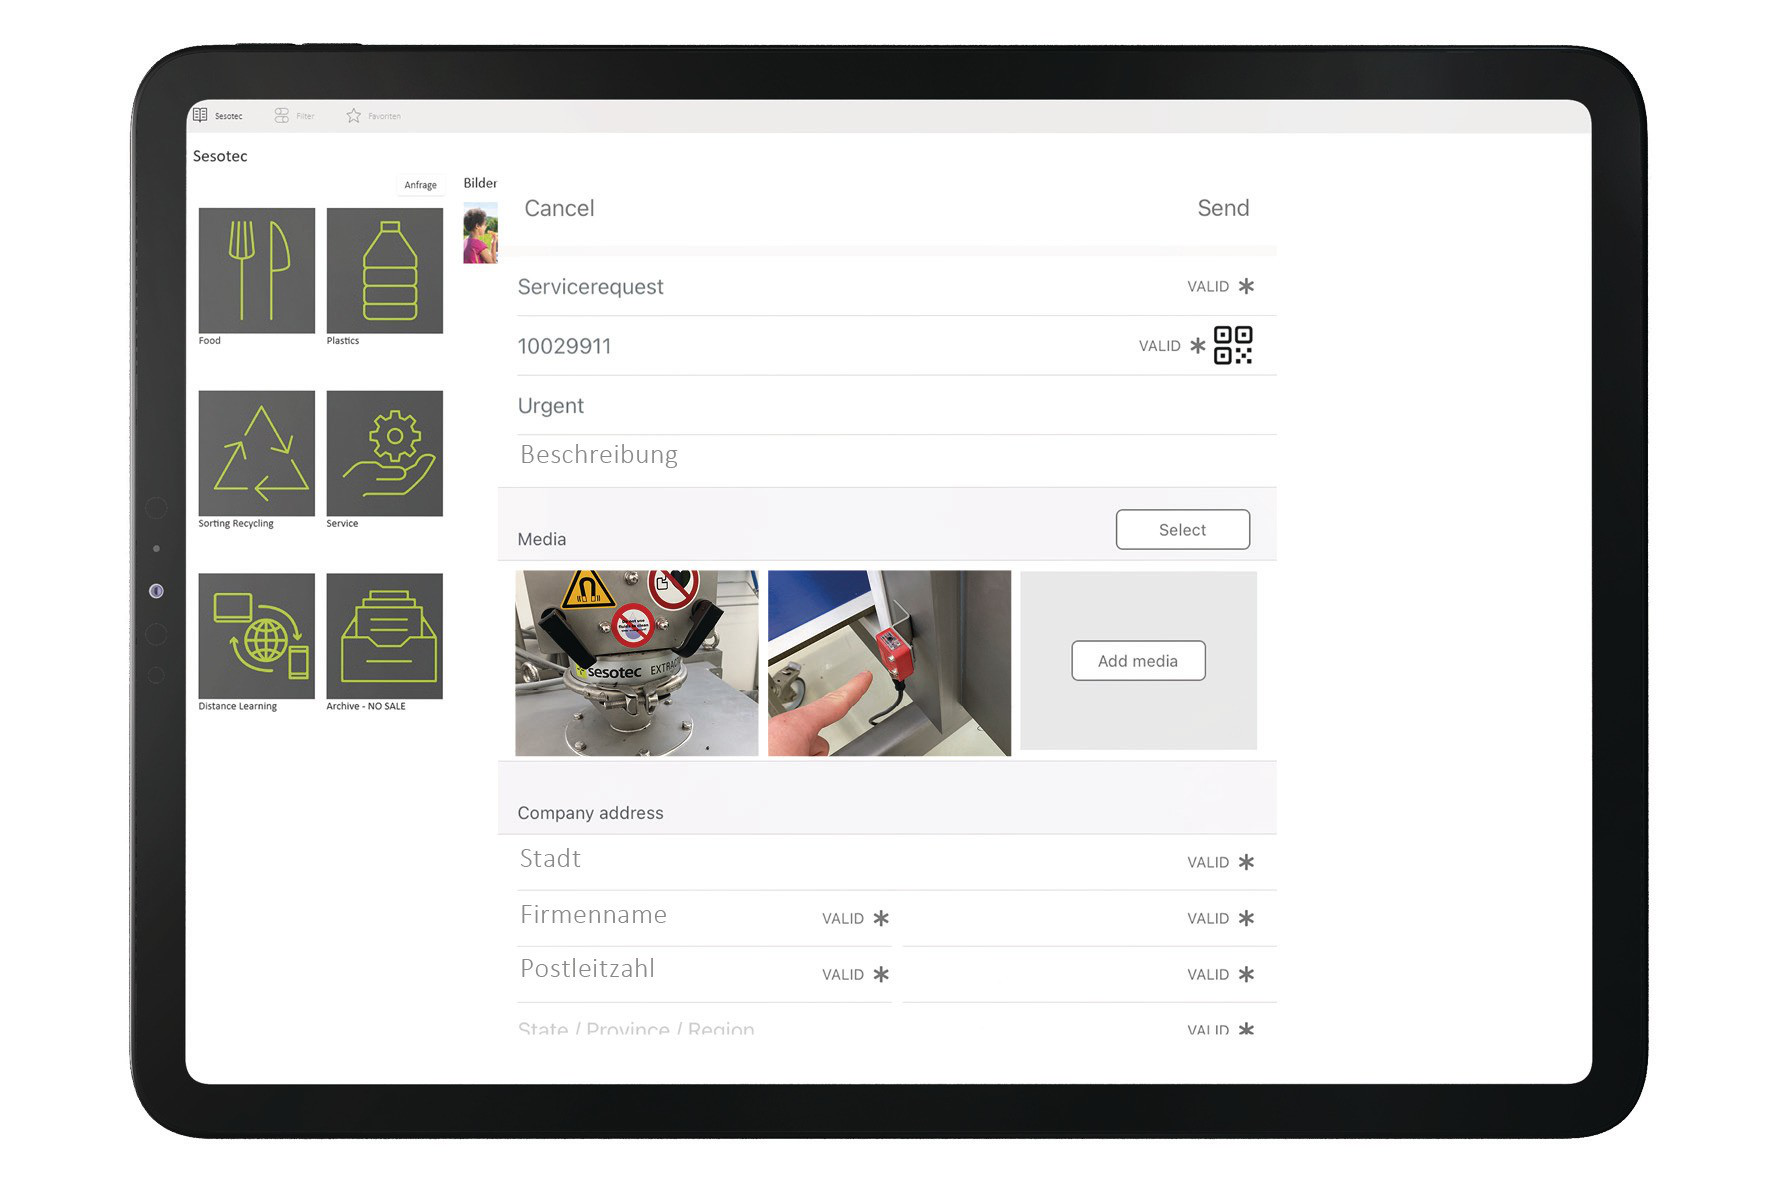
Task: Click the Bilder heading
Action: (x=480, y=183)
